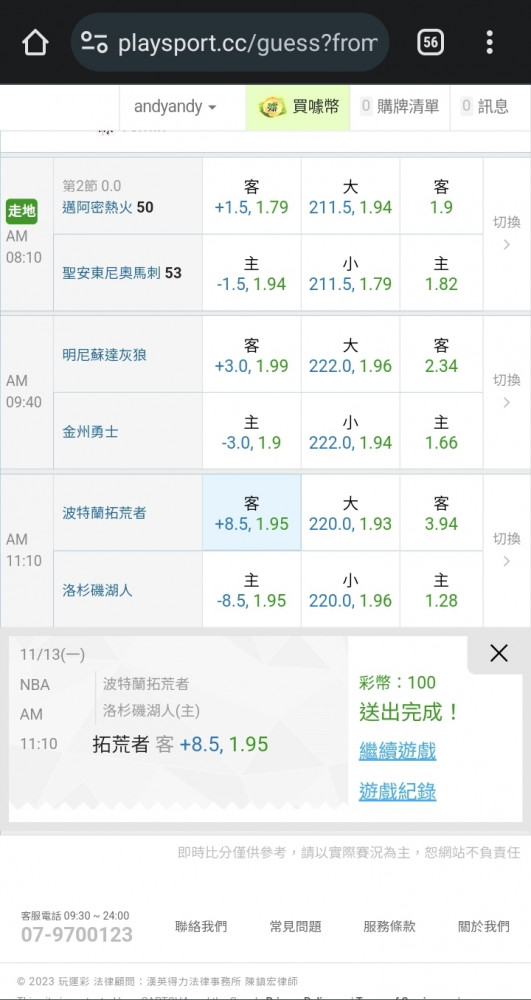The width and height of the screenshot is (531, 1000).
Task: Click the 繼續遊戲 link
Action: click(397, 751)
